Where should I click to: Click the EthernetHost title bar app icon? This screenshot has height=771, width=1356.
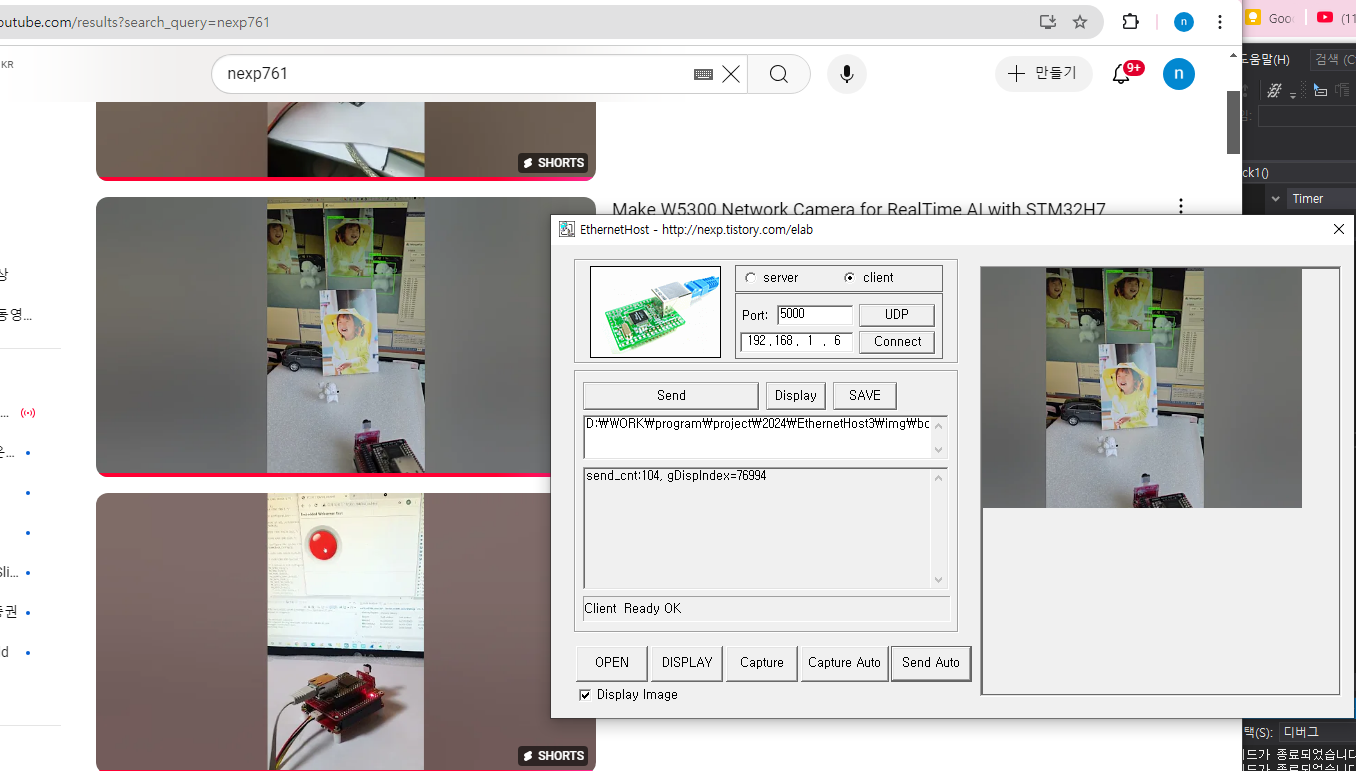[566, 229]
